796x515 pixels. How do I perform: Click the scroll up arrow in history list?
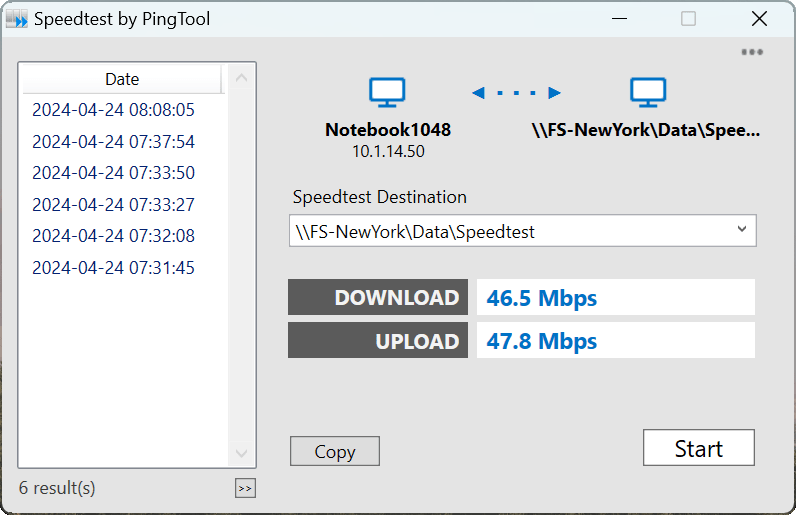(x=242, y=78)
